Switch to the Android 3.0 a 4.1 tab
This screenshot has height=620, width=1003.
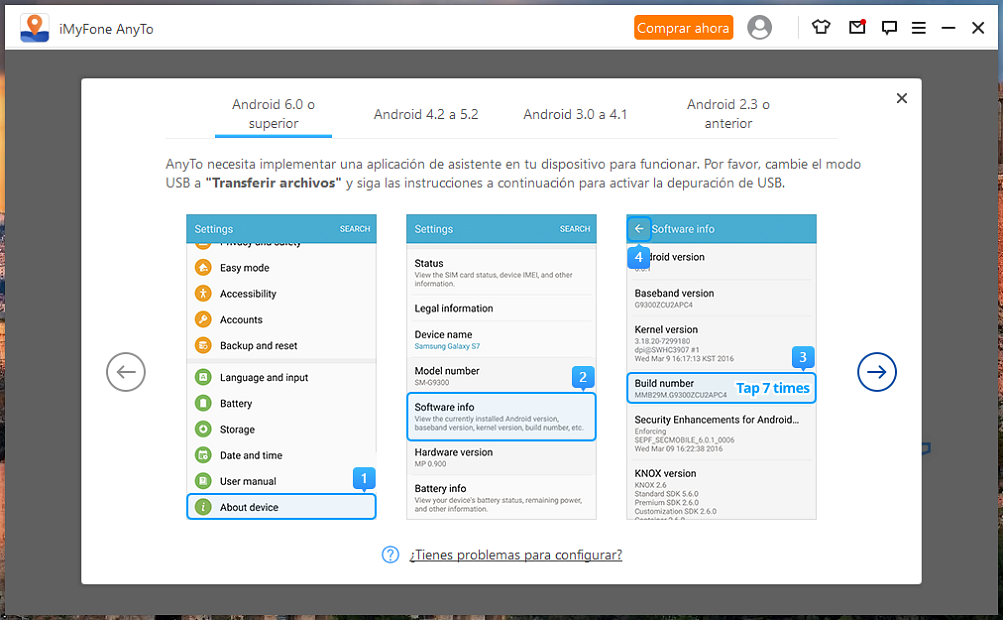[575, 115]
